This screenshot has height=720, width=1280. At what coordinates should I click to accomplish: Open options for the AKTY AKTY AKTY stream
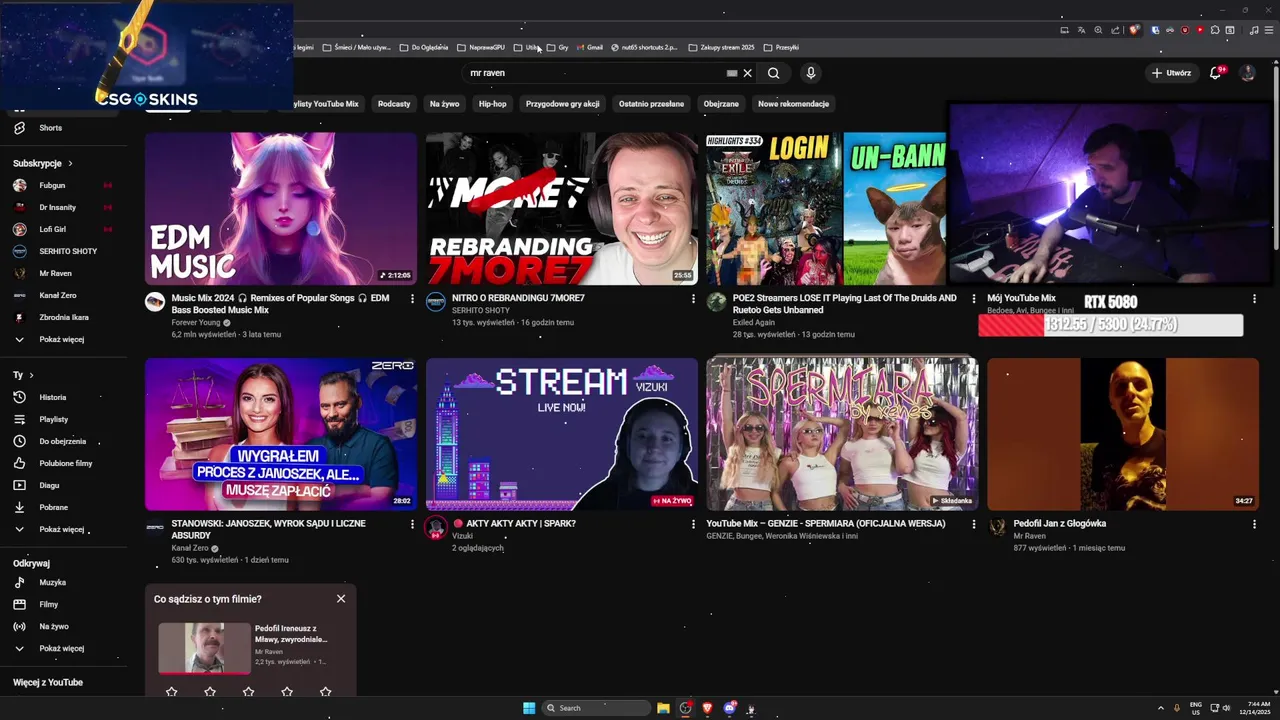click(693, 524)
